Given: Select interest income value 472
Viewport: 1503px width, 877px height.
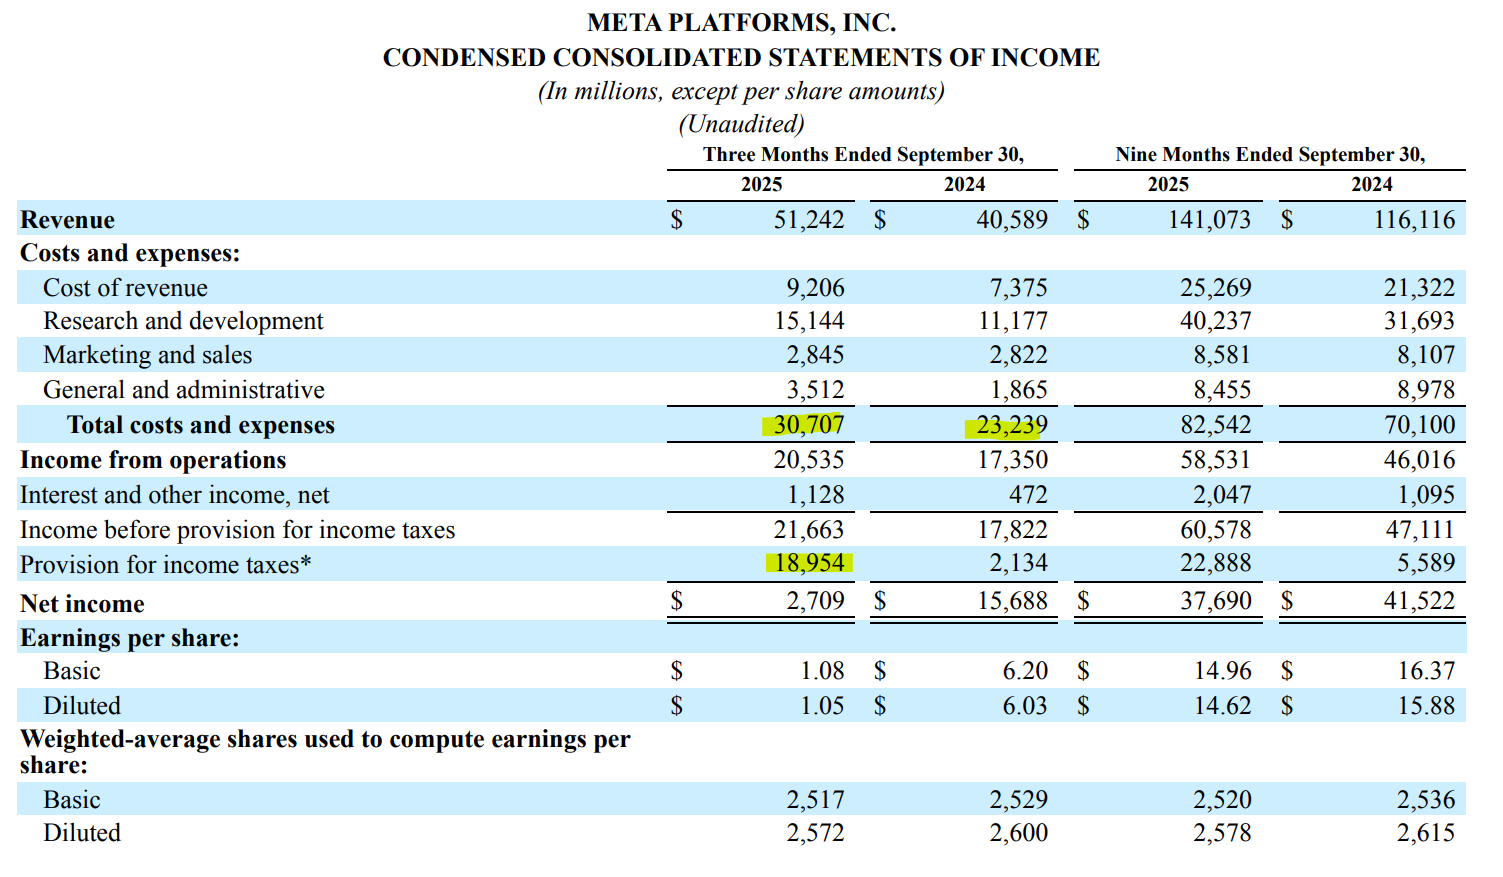Looking at the screenshot, I should (x=1028, y=495).
